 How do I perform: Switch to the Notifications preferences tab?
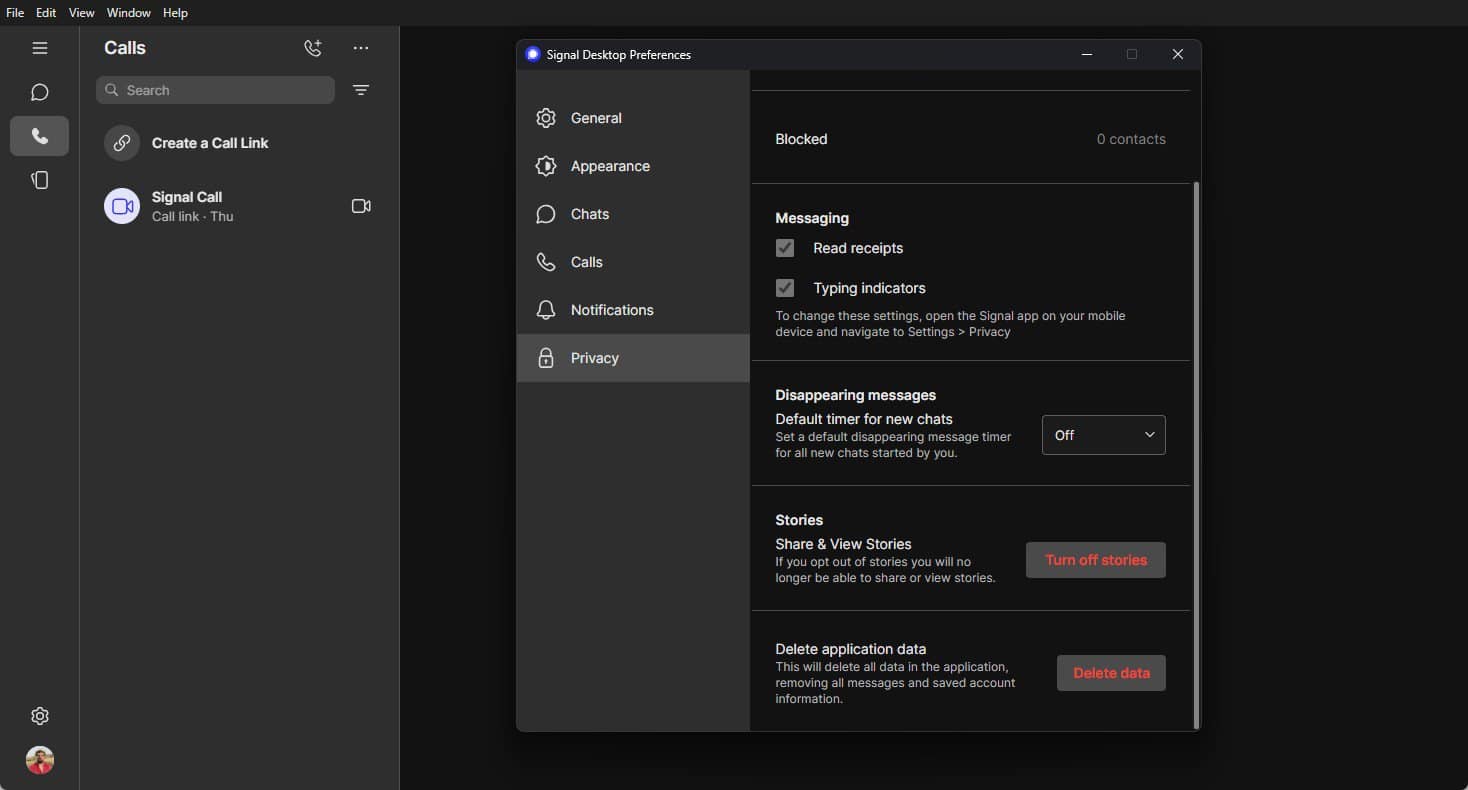click(633, 310)
